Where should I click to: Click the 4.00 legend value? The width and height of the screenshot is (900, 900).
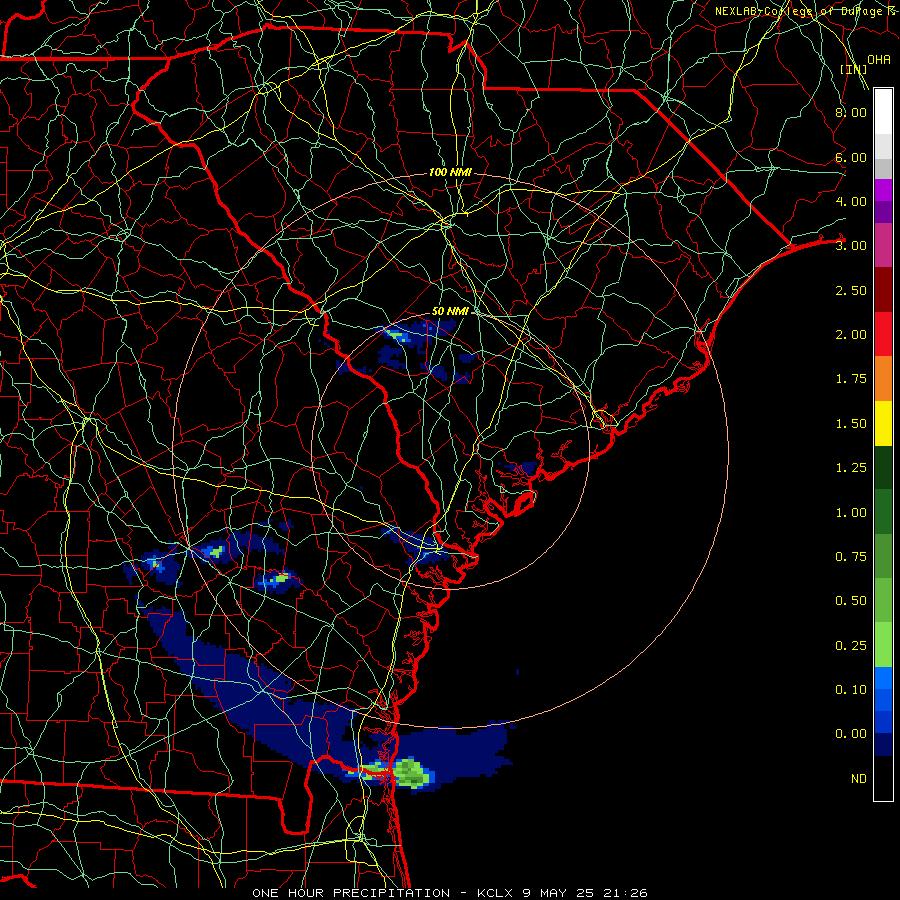pos(851,201)
